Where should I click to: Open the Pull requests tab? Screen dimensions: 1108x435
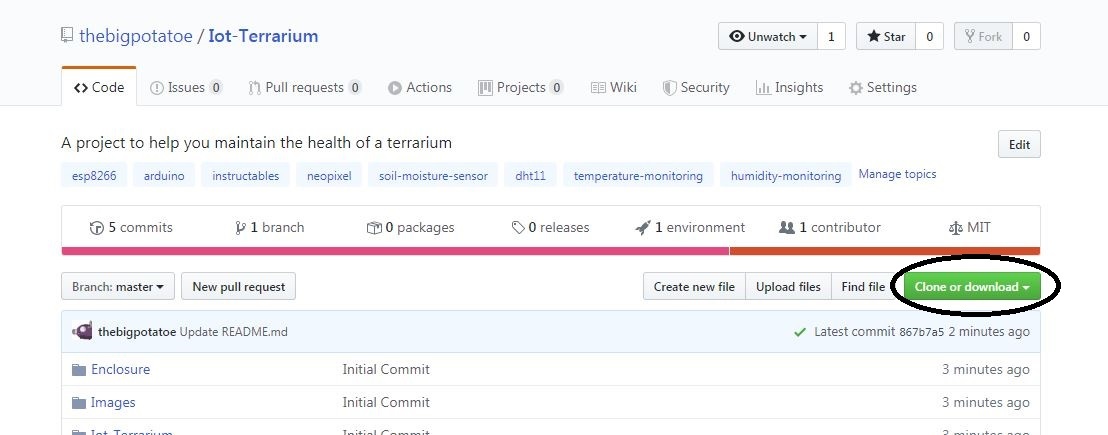(305, 88)
